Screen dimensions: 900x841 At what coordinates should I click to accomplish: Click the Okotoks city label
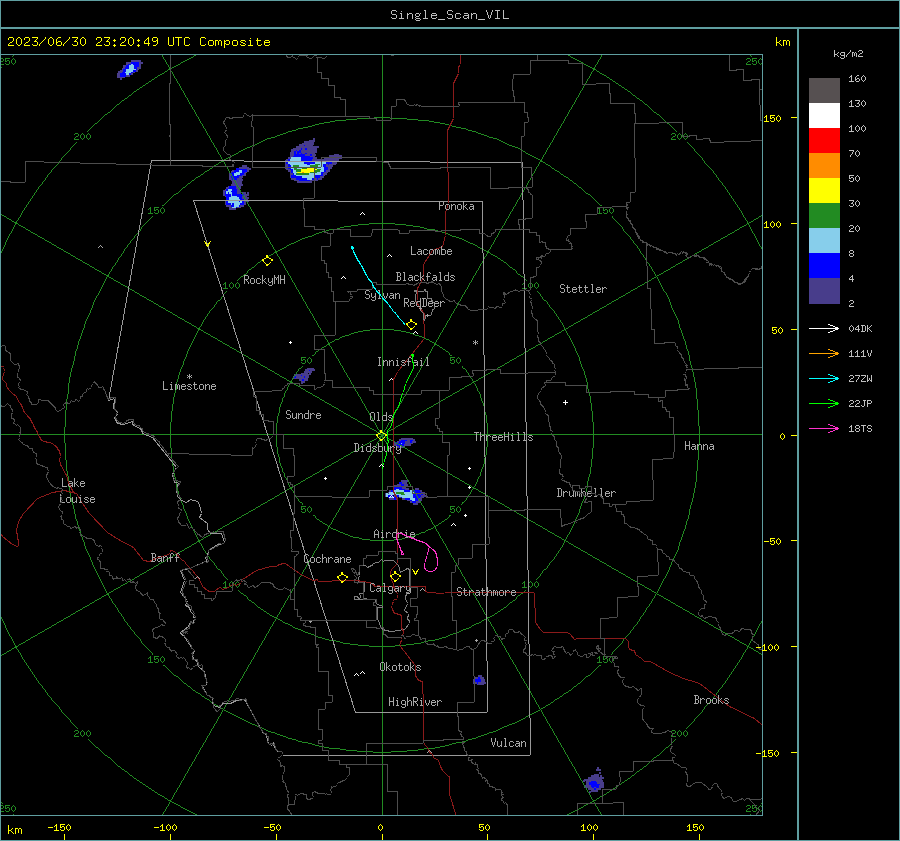(x=400, y=667)
